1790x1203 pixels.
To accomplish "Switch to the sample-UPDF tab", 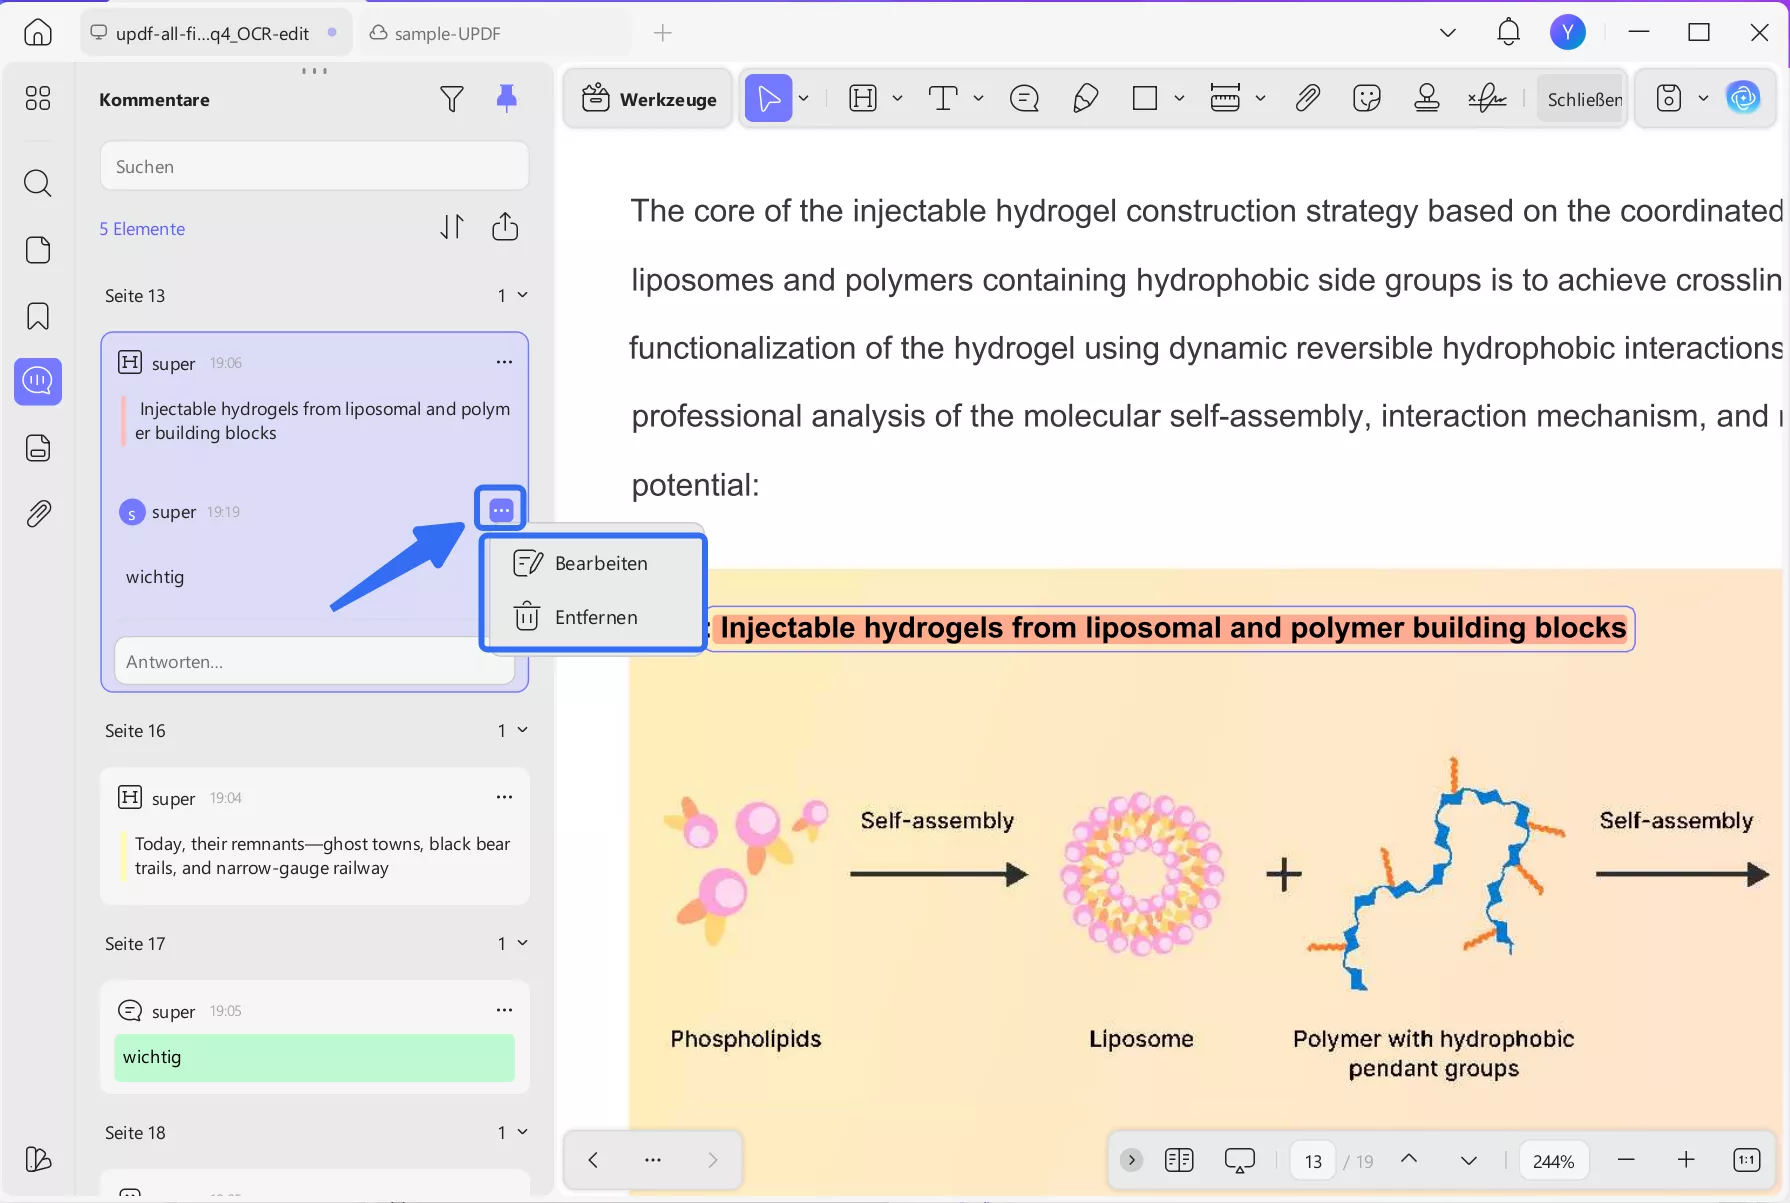I will (x=447, y=33).
